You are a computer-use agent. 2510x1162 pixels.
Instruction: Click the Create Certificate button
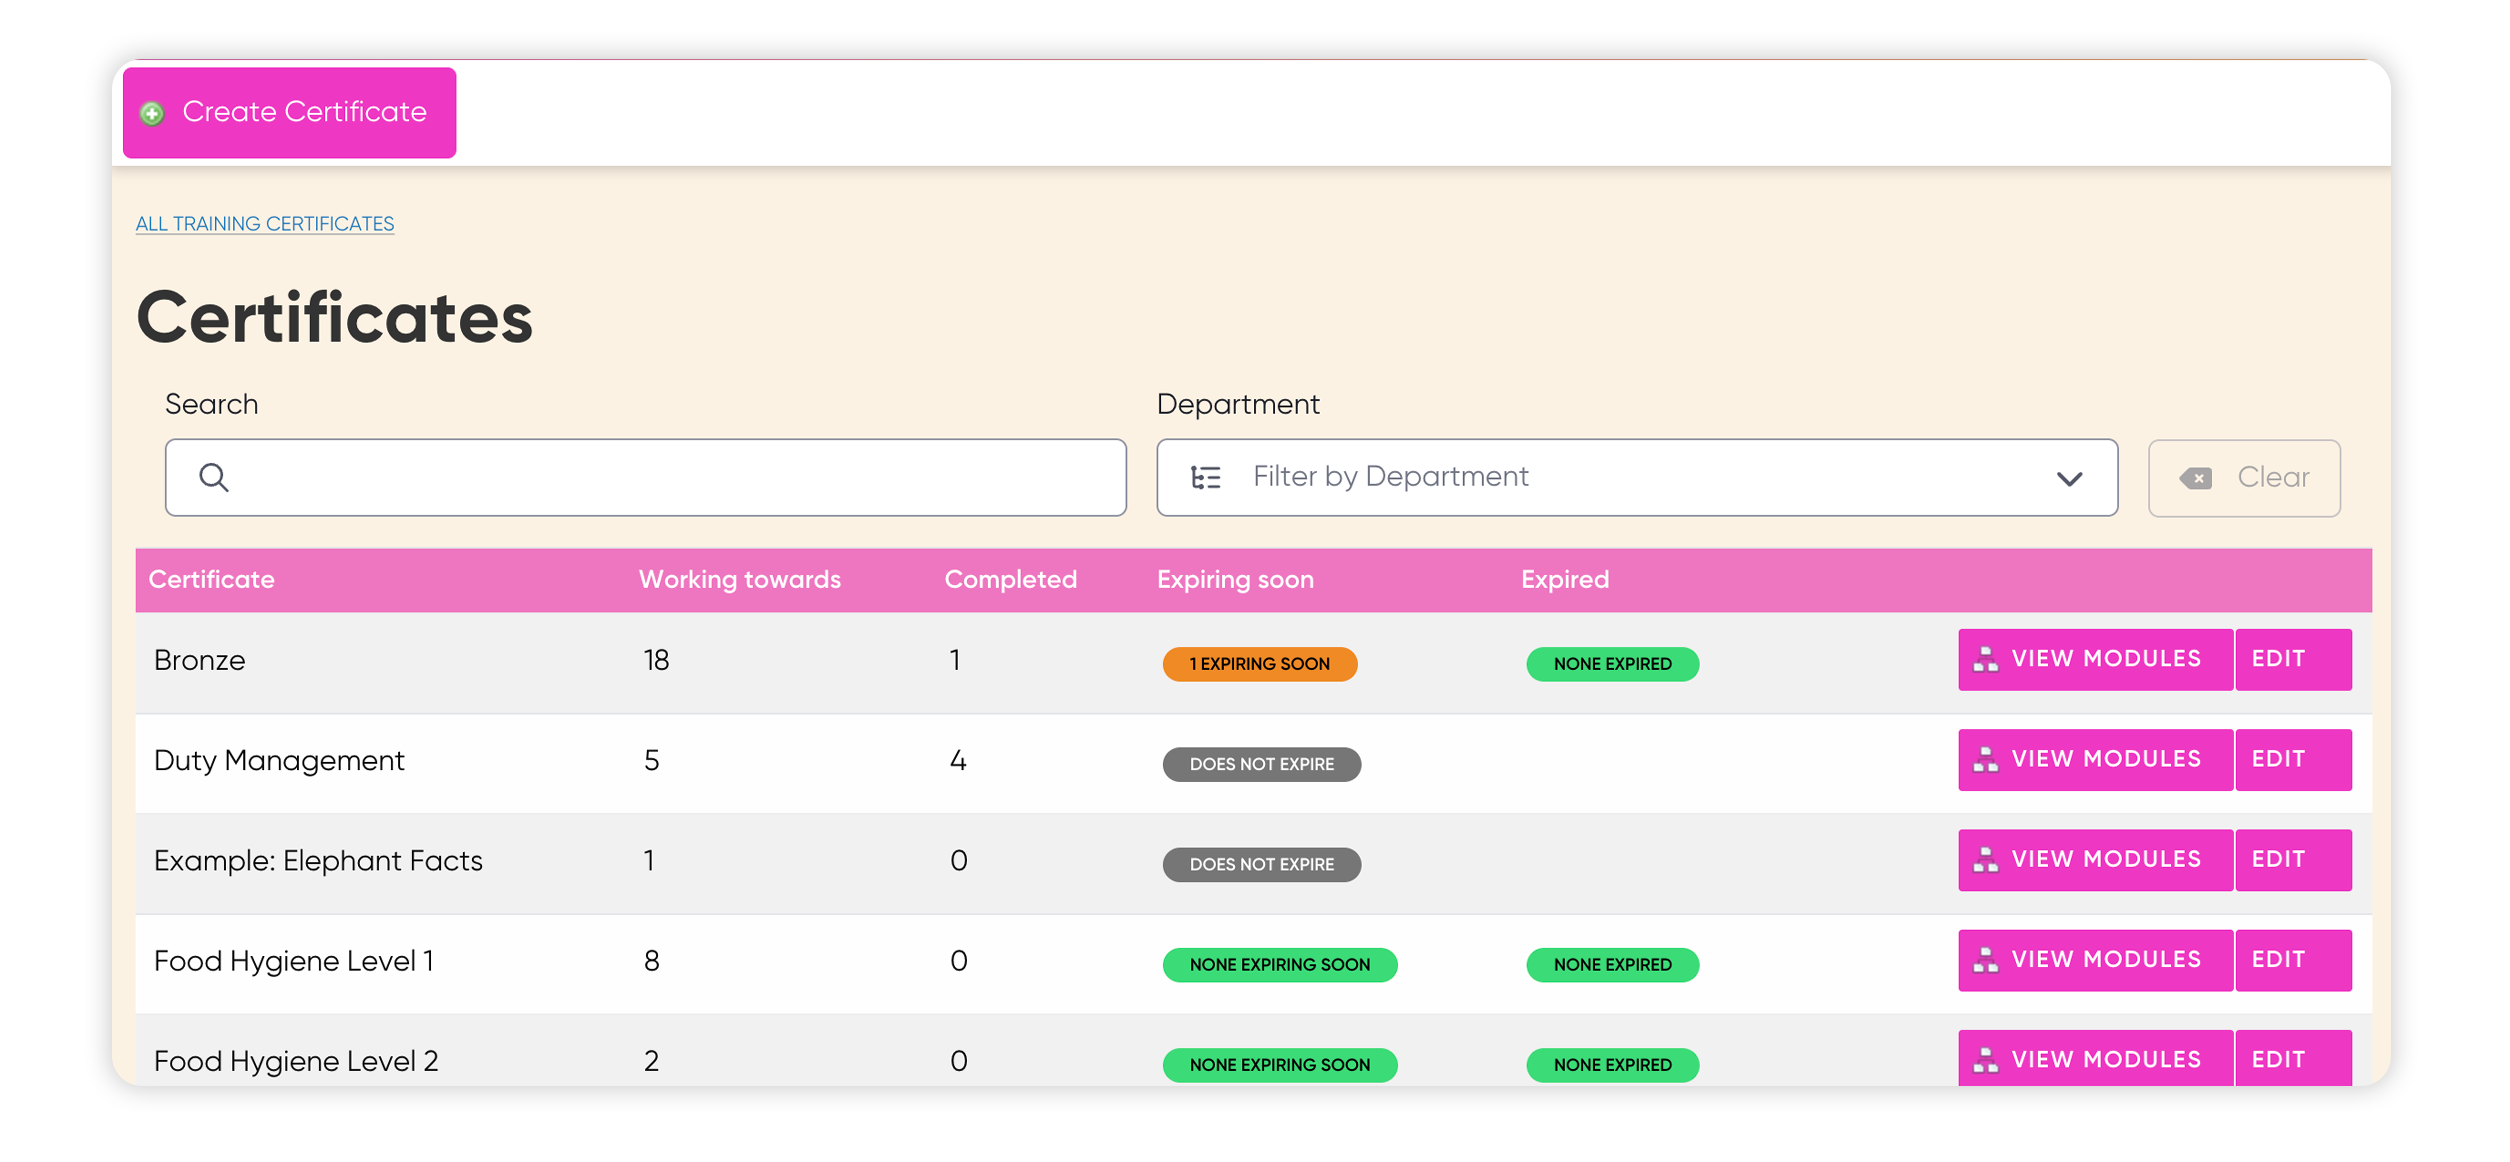coord(289,112)
